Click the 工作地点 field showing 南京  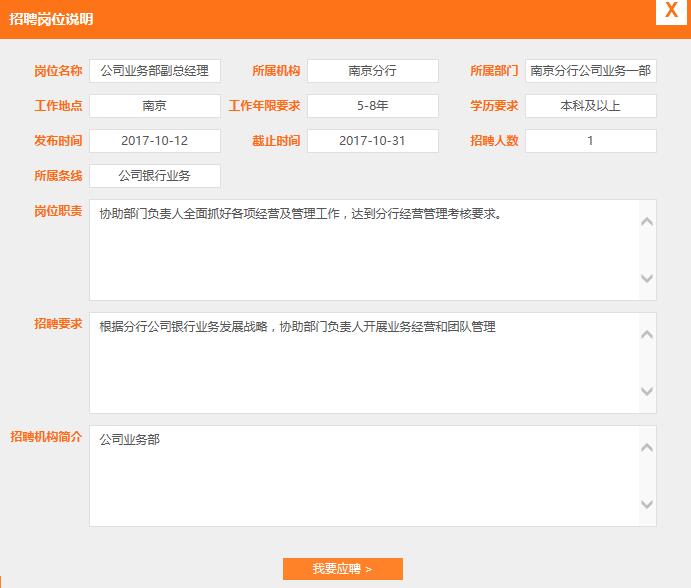pyautogui.click(x=155, y=106)
